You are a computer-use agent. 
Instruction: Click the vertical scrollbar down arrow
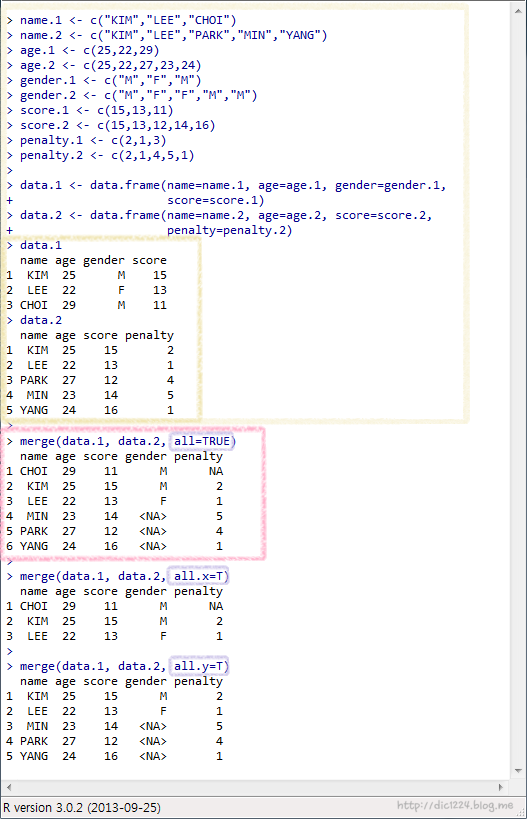coord(518,771)
